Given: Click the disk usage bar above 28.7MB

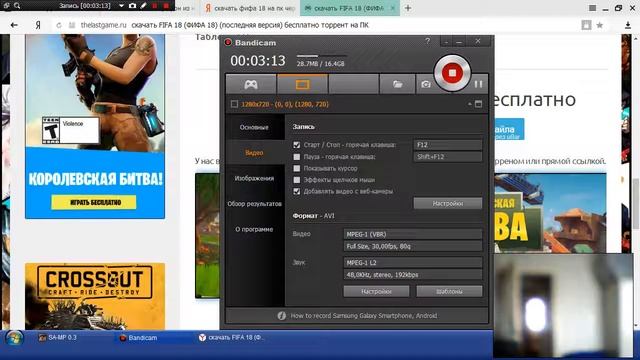Looking at the screenshot, I should 322,56.
